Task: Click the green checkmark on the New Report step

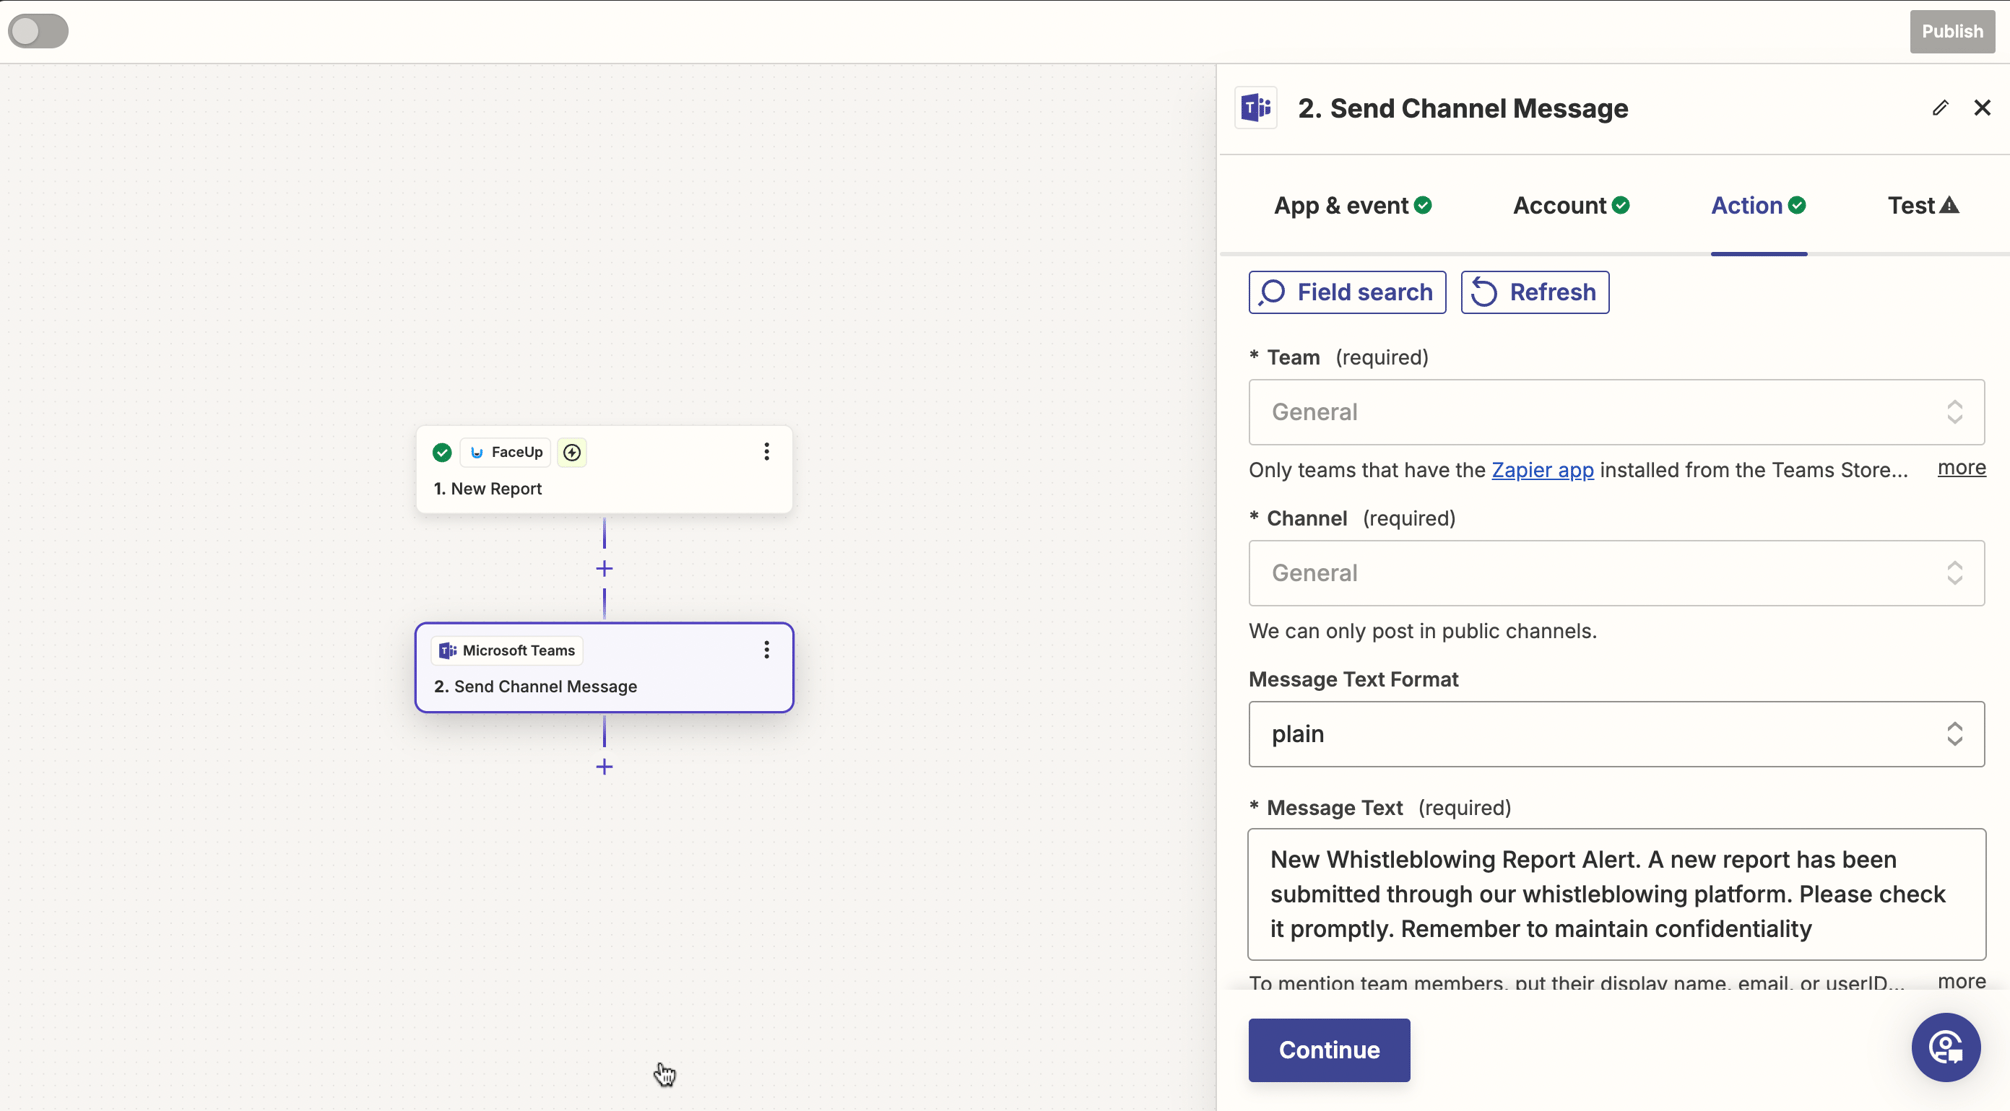Action: coord(441,452)
